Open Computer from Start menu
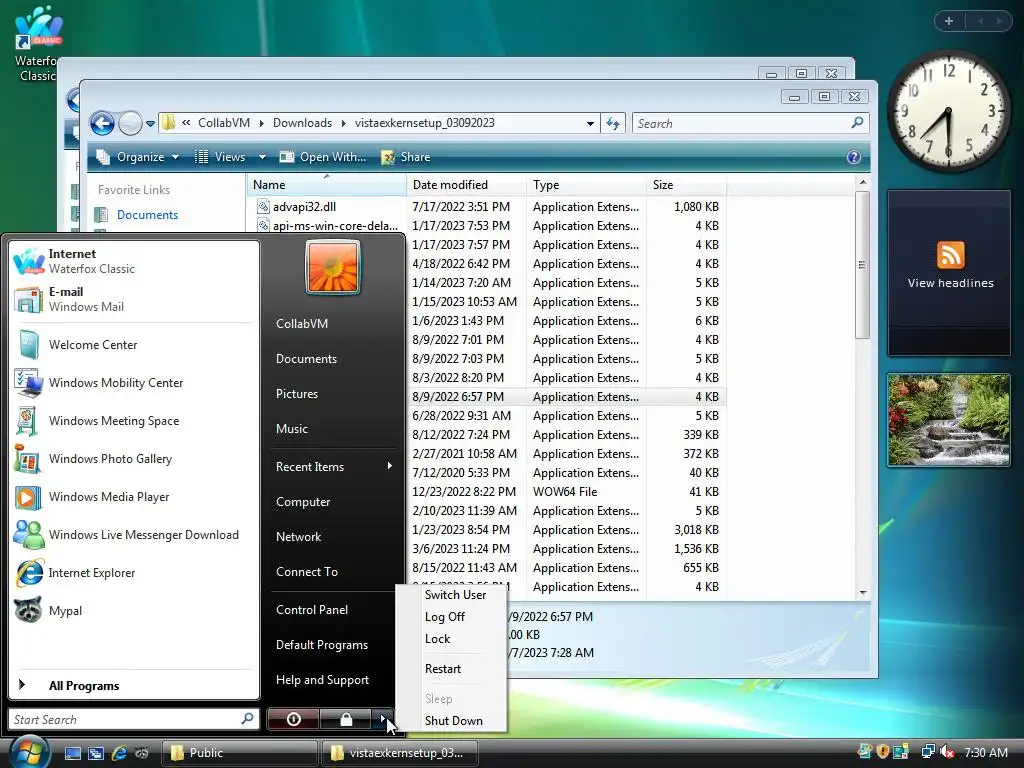The image size is (1024, 768). pos(333,502)
